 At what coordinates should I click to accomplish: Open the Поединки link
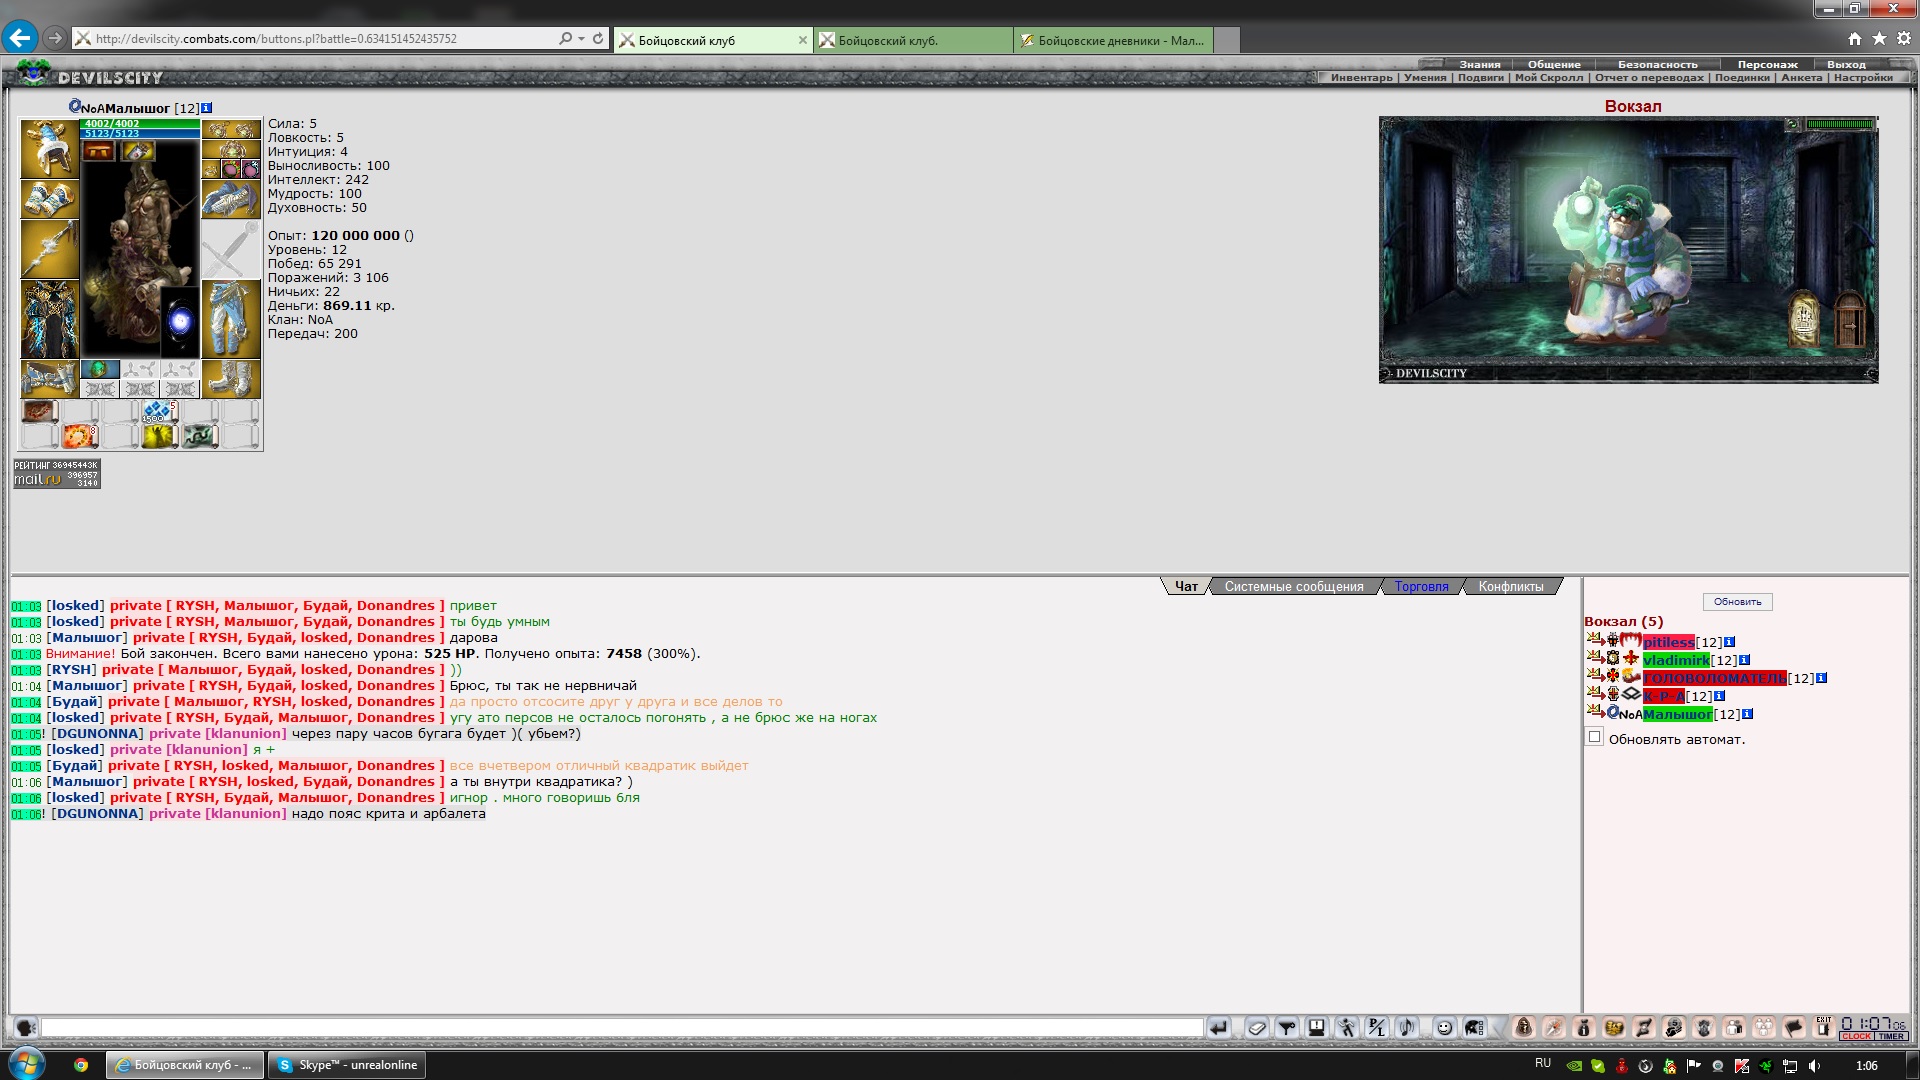point(1742,78)
